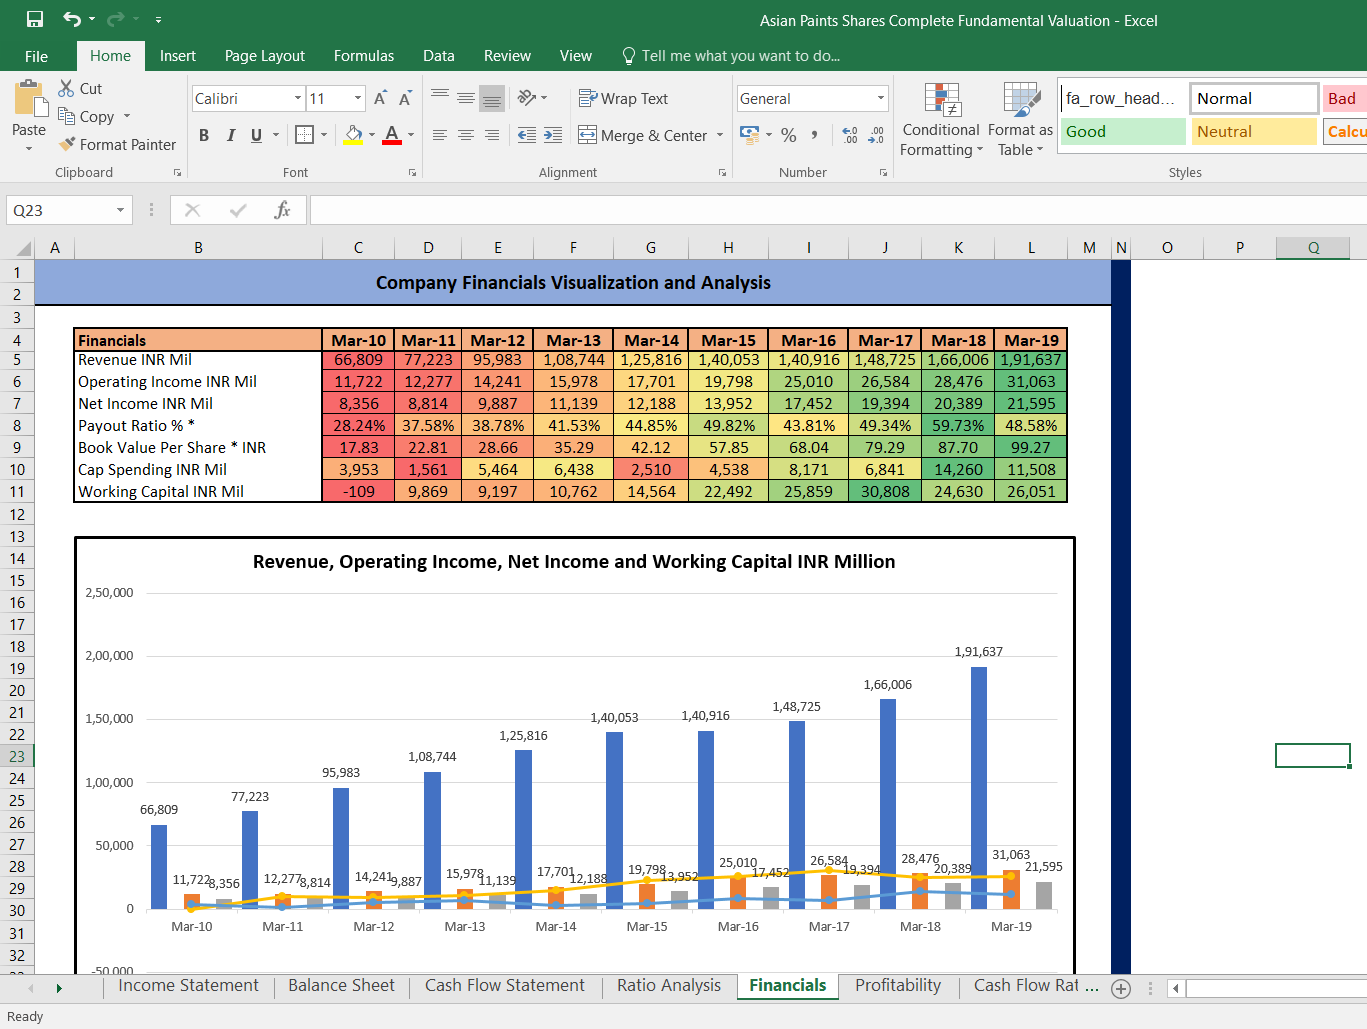
Task: Click Merge & Center button
Action: [x=643, y=135]
